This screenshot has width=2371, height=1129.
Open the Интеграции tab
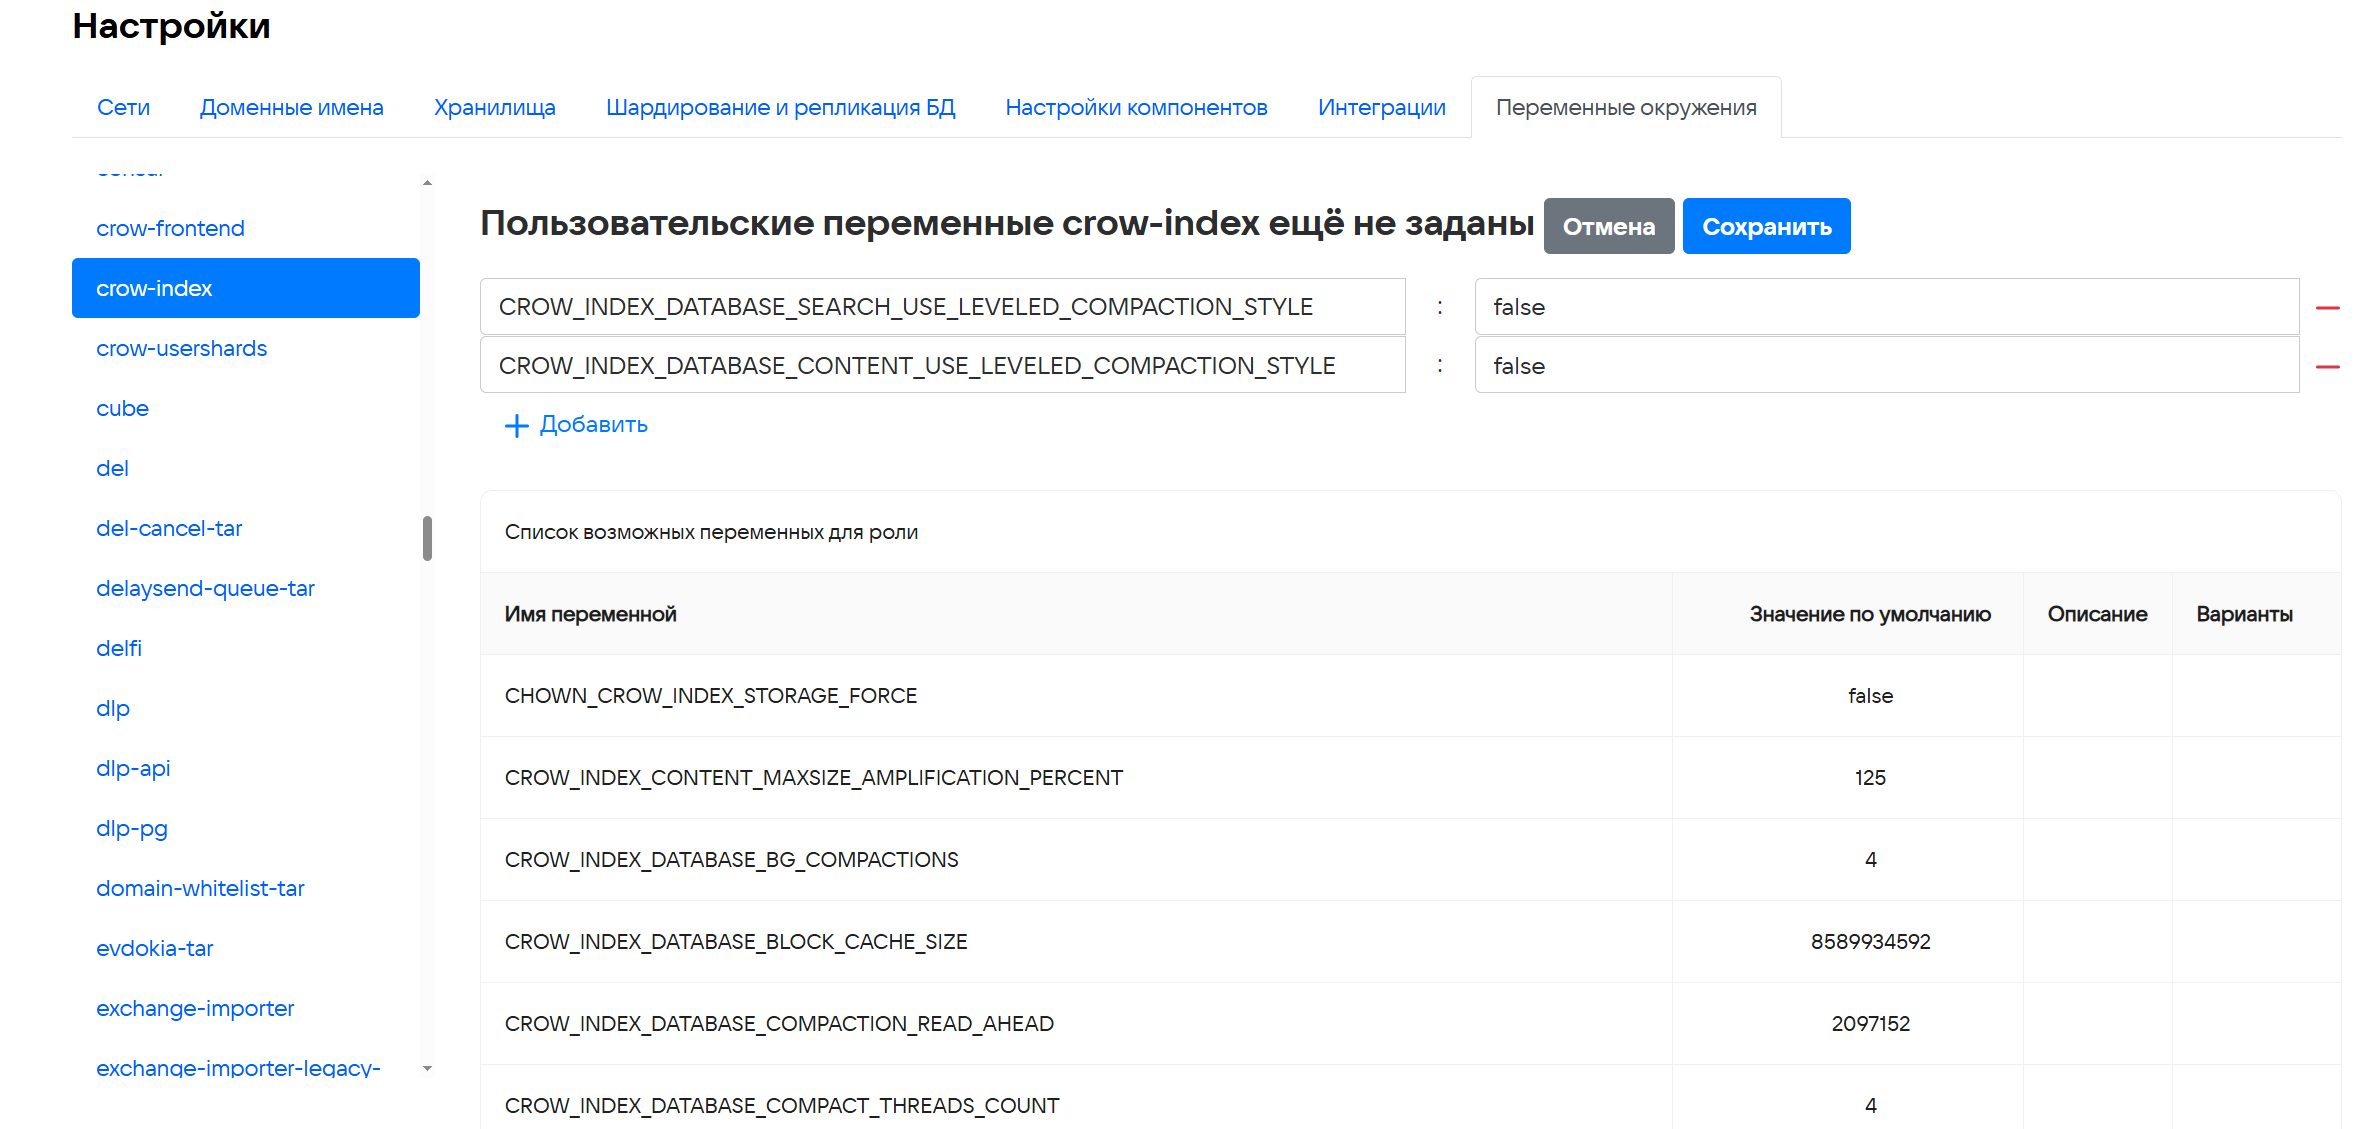(x=1381, y=108)
